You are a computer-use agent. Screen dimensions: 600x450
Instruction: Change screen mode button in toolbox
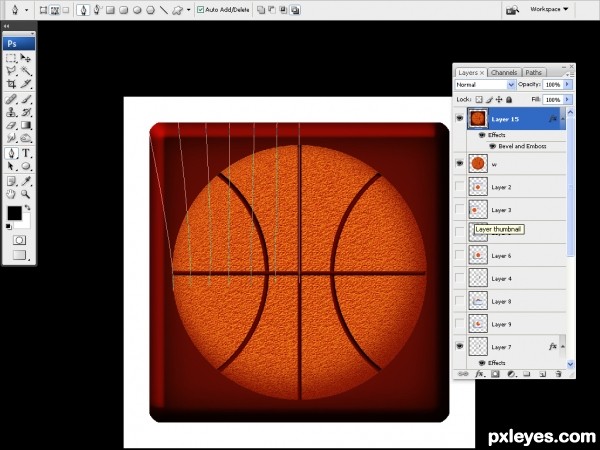coord(19,255)
